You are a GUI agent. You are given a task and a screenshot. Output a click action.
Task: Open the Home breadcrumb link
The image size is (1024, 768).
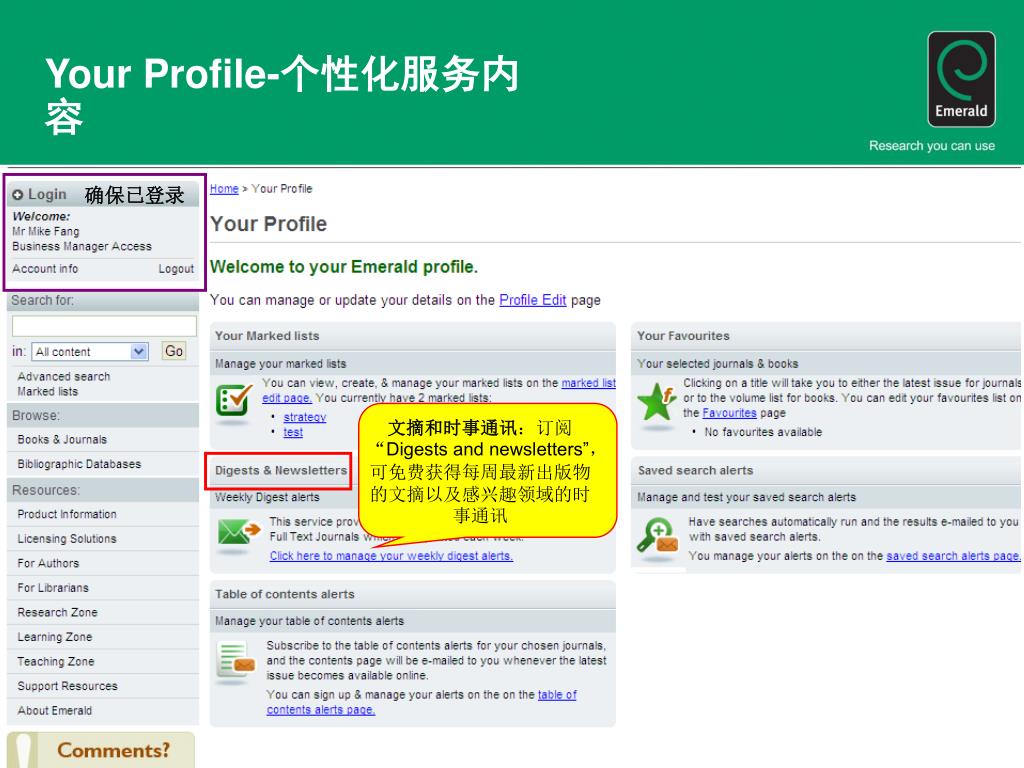pyautogui.click(x=224, y=189)
